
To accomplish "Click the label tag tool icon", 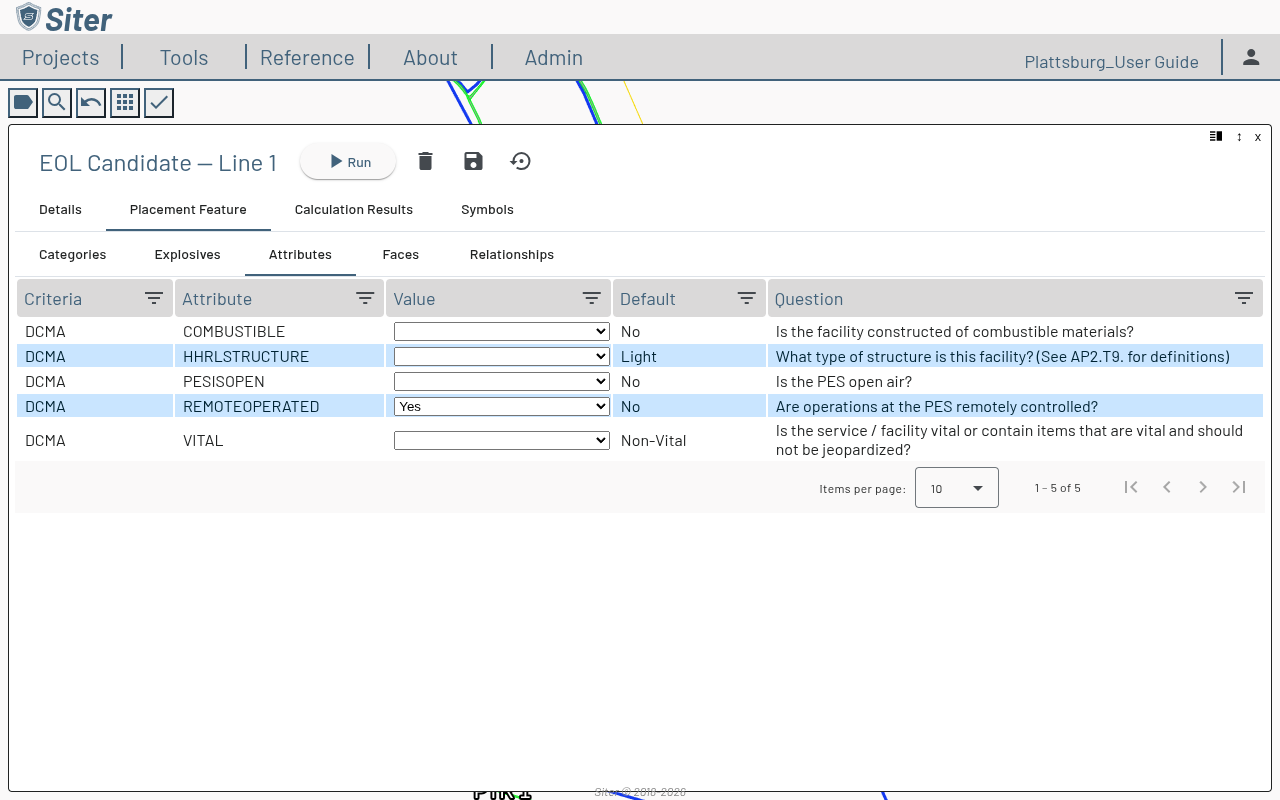I will coord(23,102).
